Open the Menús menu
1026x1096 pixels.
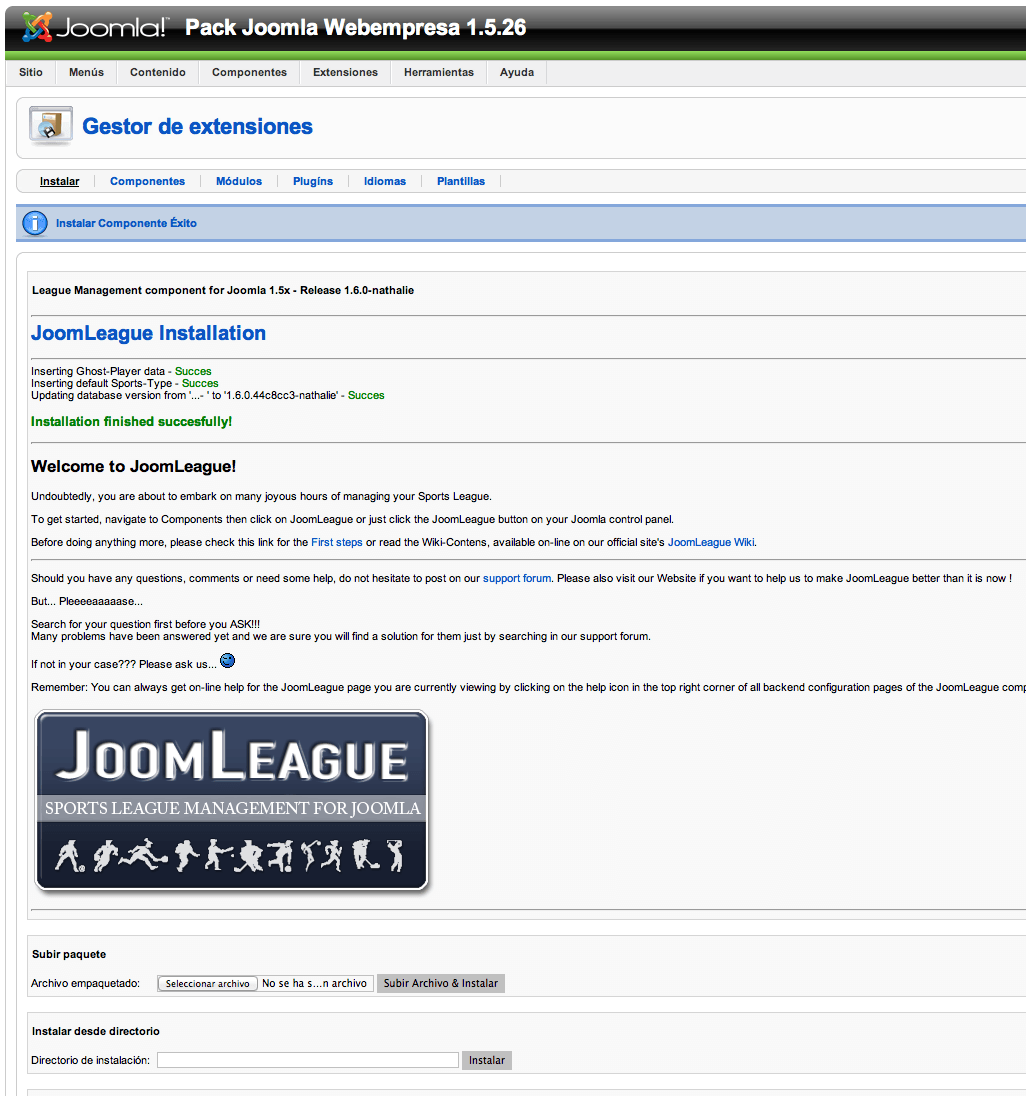pos(86,73)
